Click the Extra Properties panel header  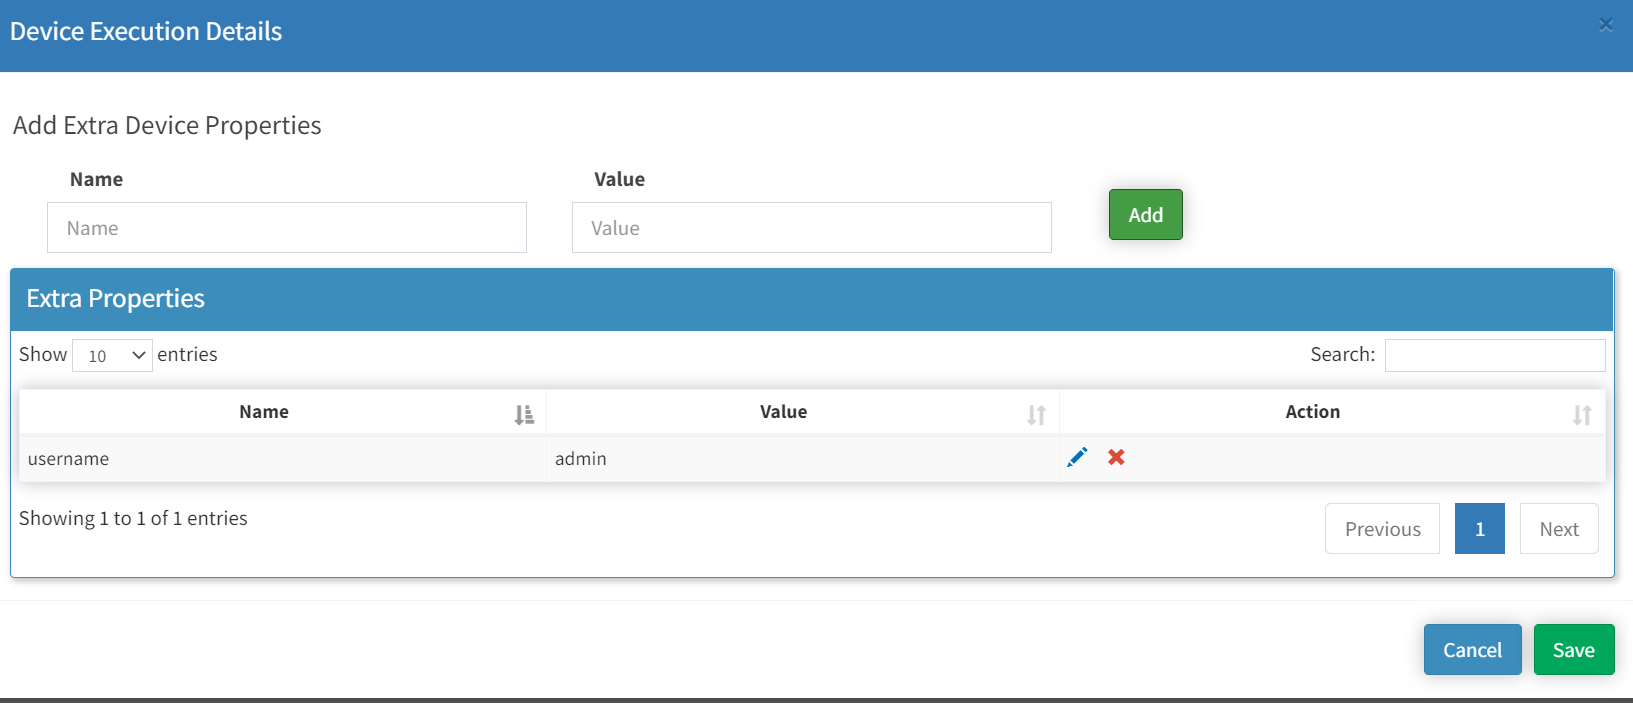(x=115, y=299)
